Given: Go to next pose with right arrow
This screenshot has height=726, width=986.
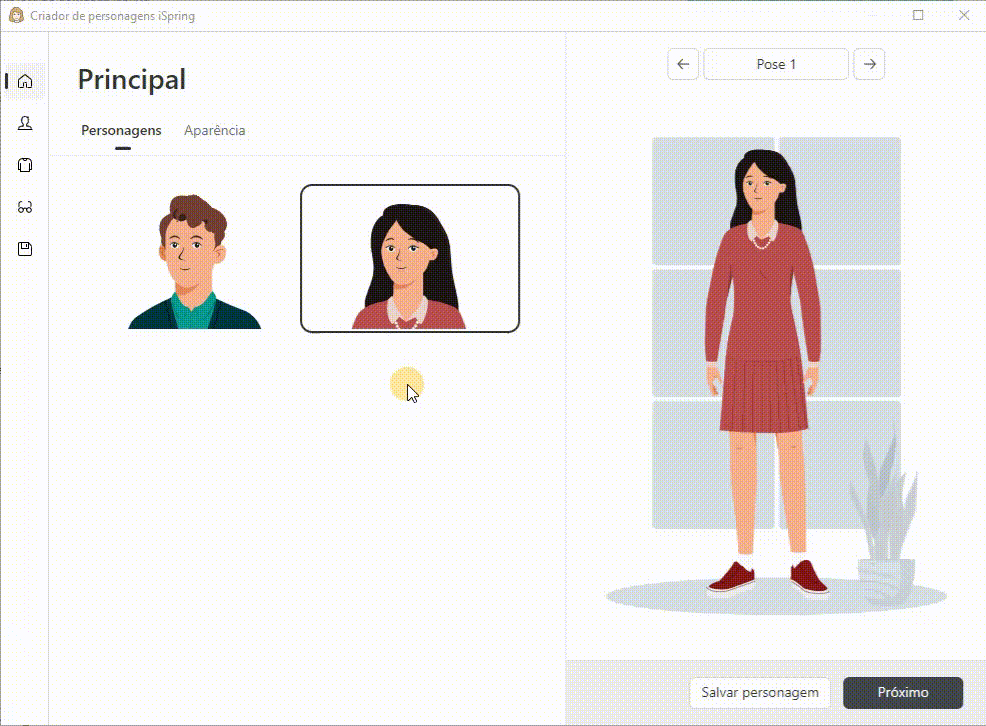Looking at the screenshot, I should pyautogui.click(x=869, y=64).
